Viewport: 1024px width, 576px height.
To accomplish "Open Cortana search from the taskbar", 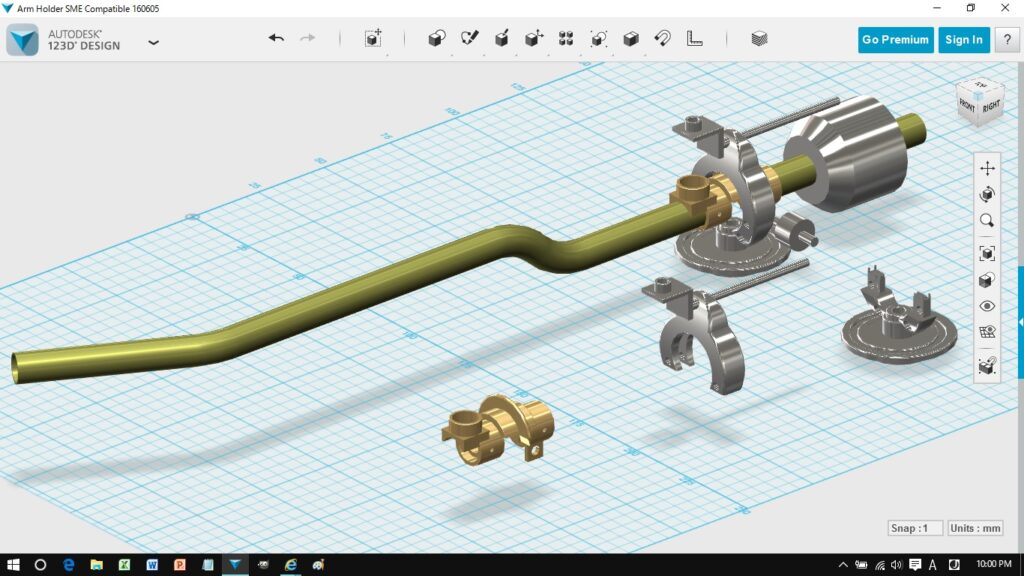I will [x=40, y=564].
